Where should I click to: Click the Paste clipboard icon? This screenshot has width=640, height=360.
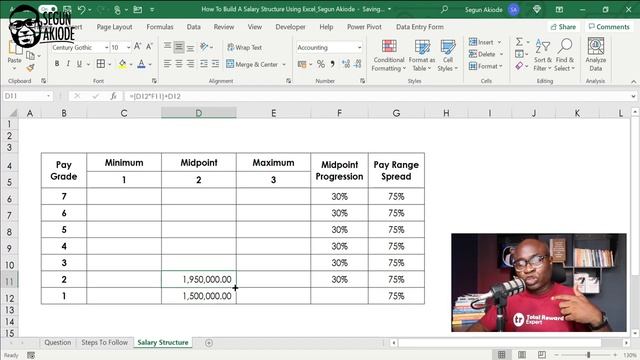point(15,48)
